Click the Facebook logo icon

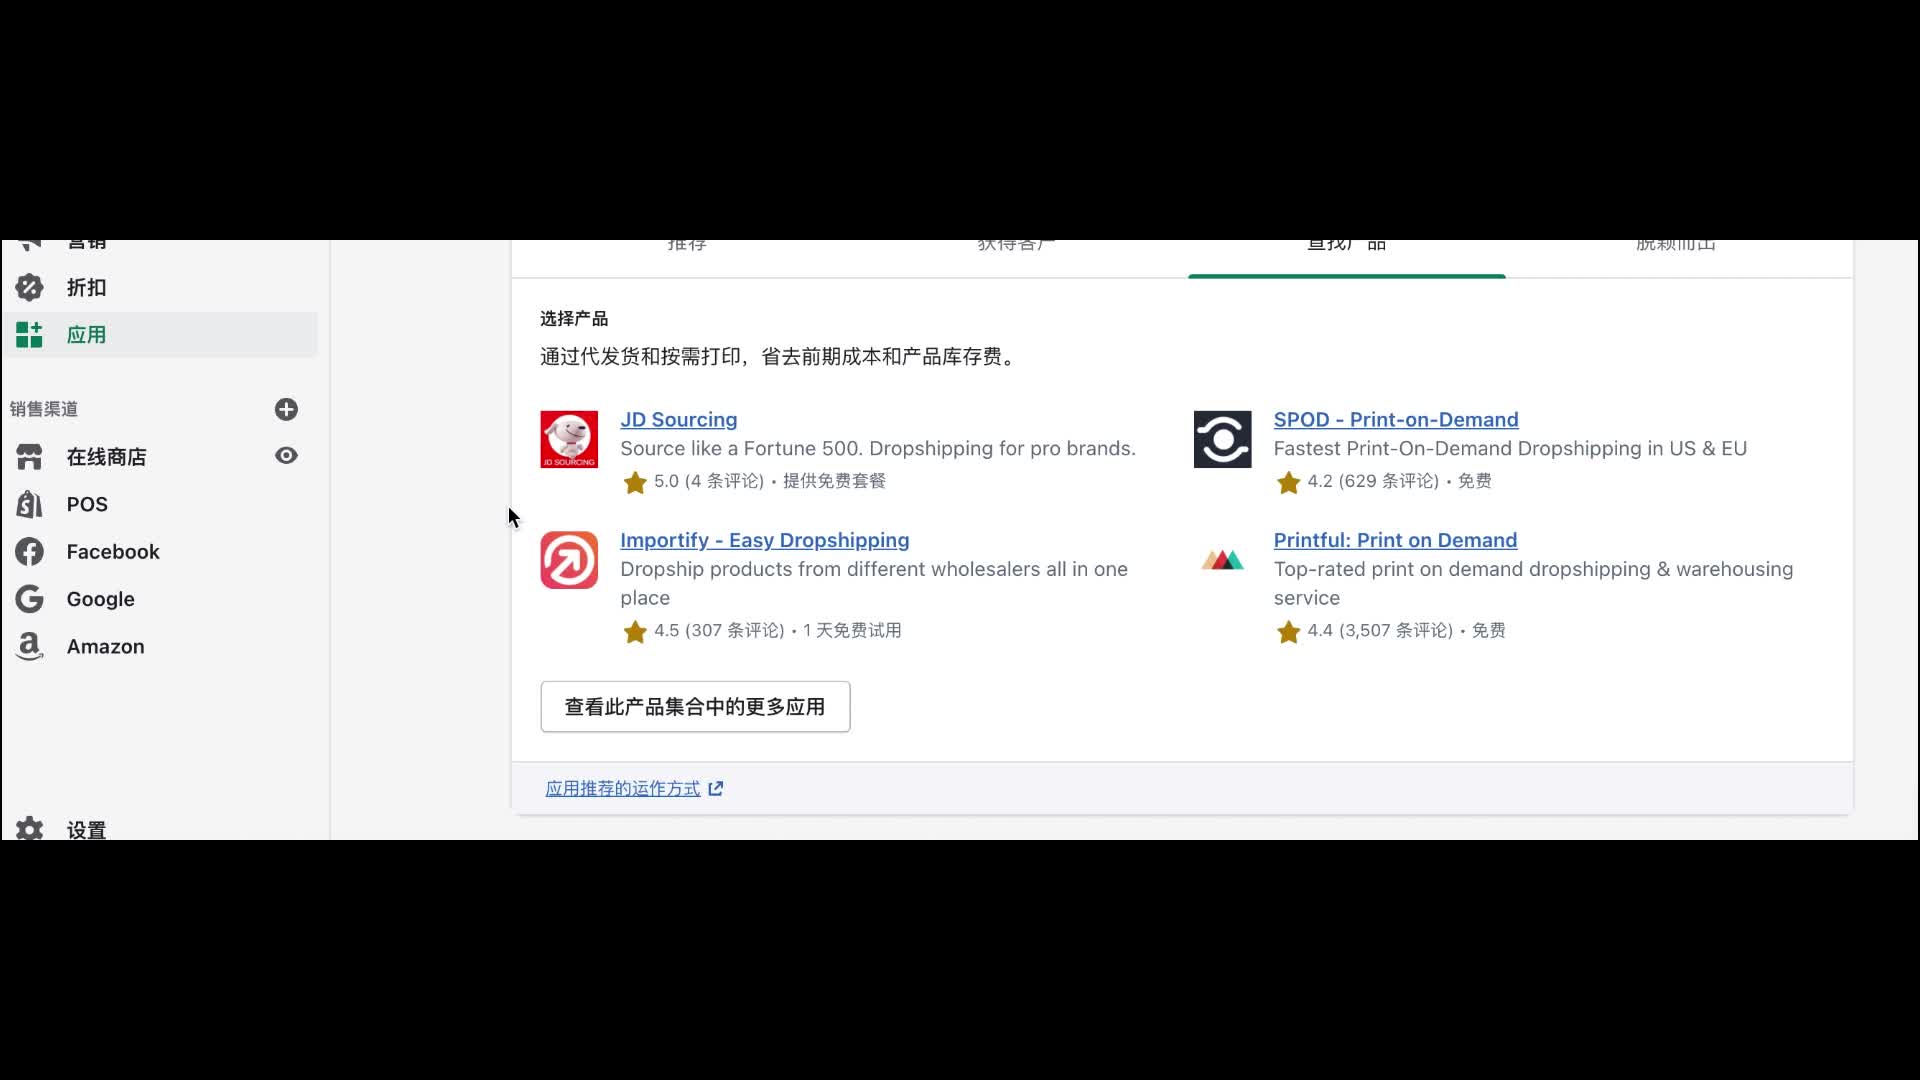pos(29,552)
